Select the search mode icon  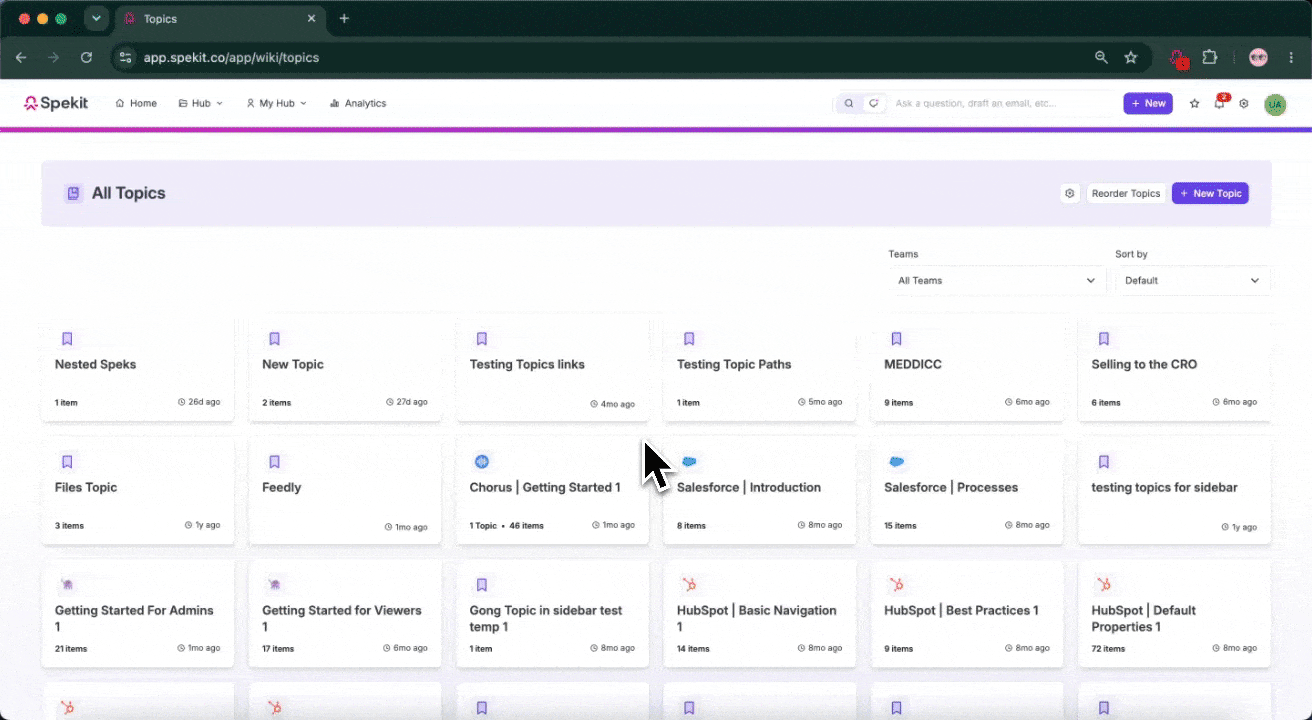[x=849, y=103]
